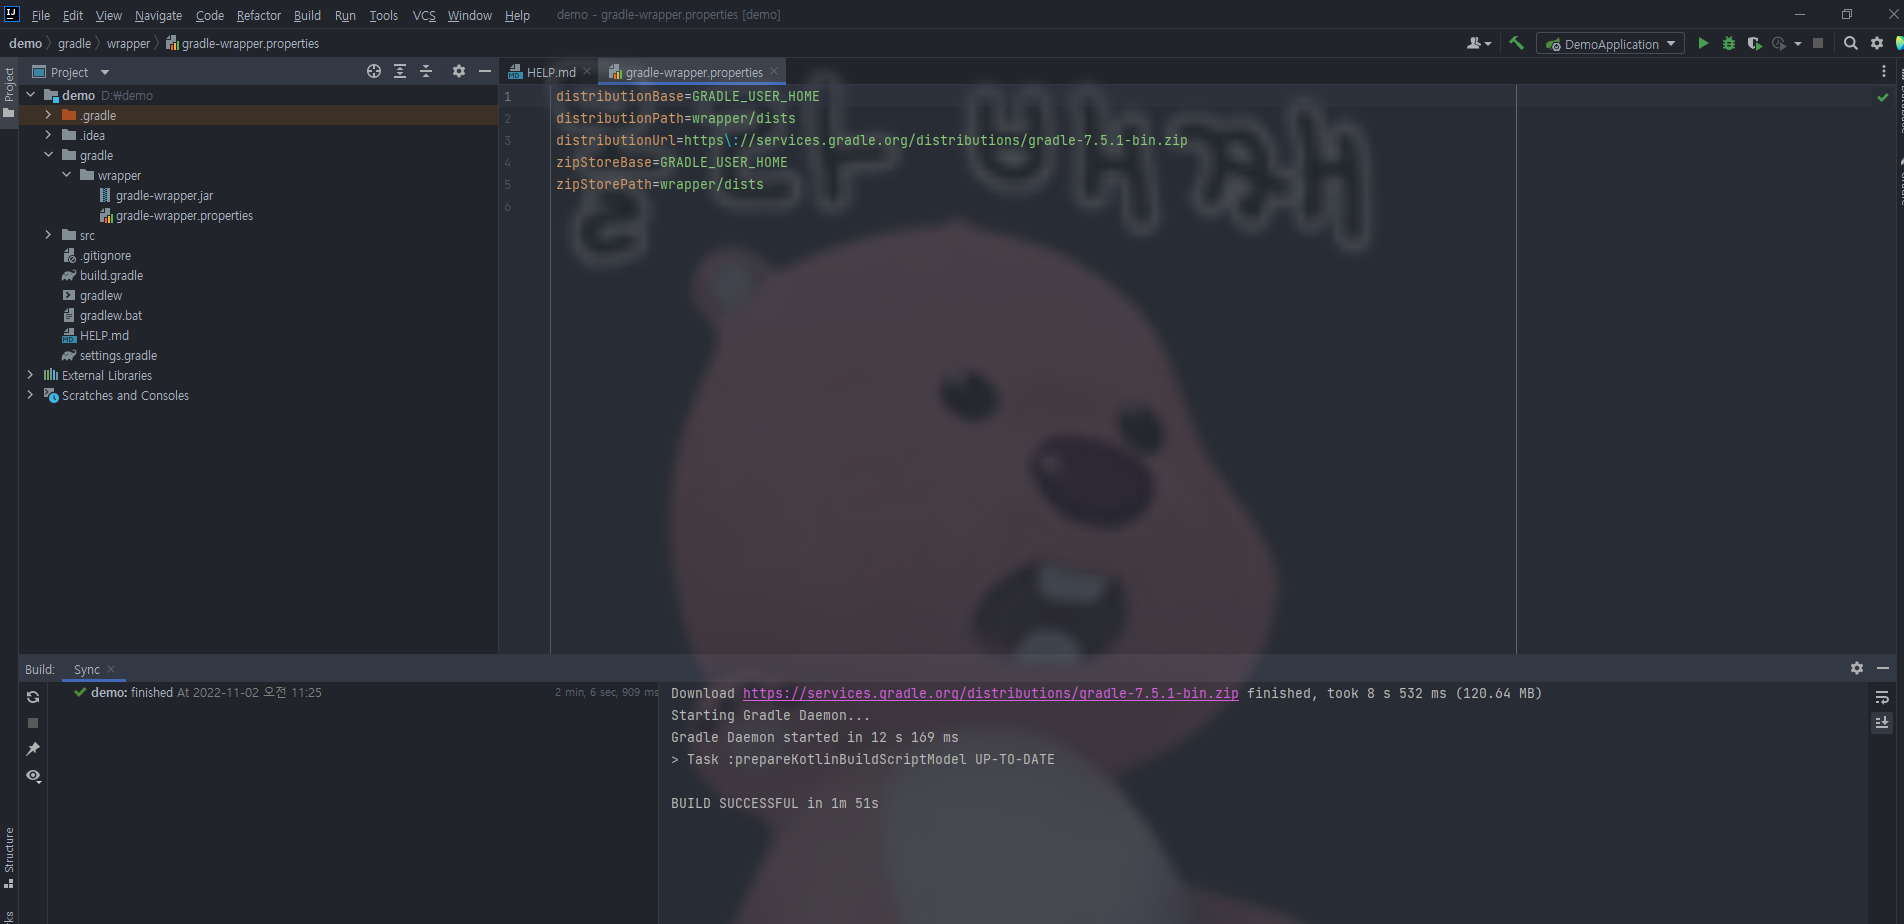Close the gradle-wrapper.properties tab

[x=774, y=72]
